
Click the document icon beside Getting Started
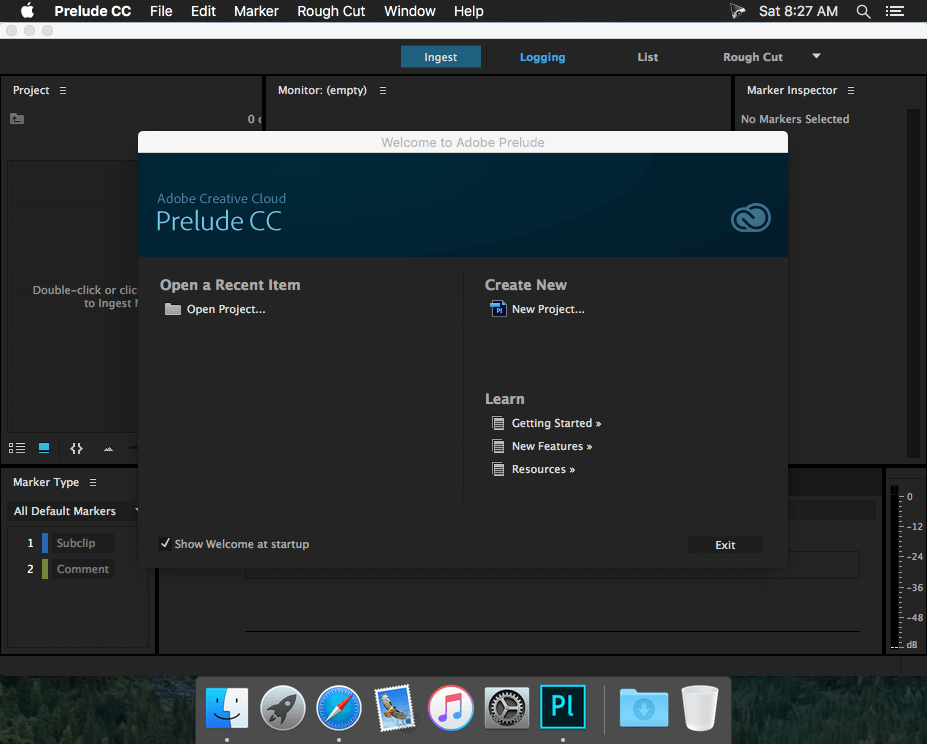[x=498, y=423]
